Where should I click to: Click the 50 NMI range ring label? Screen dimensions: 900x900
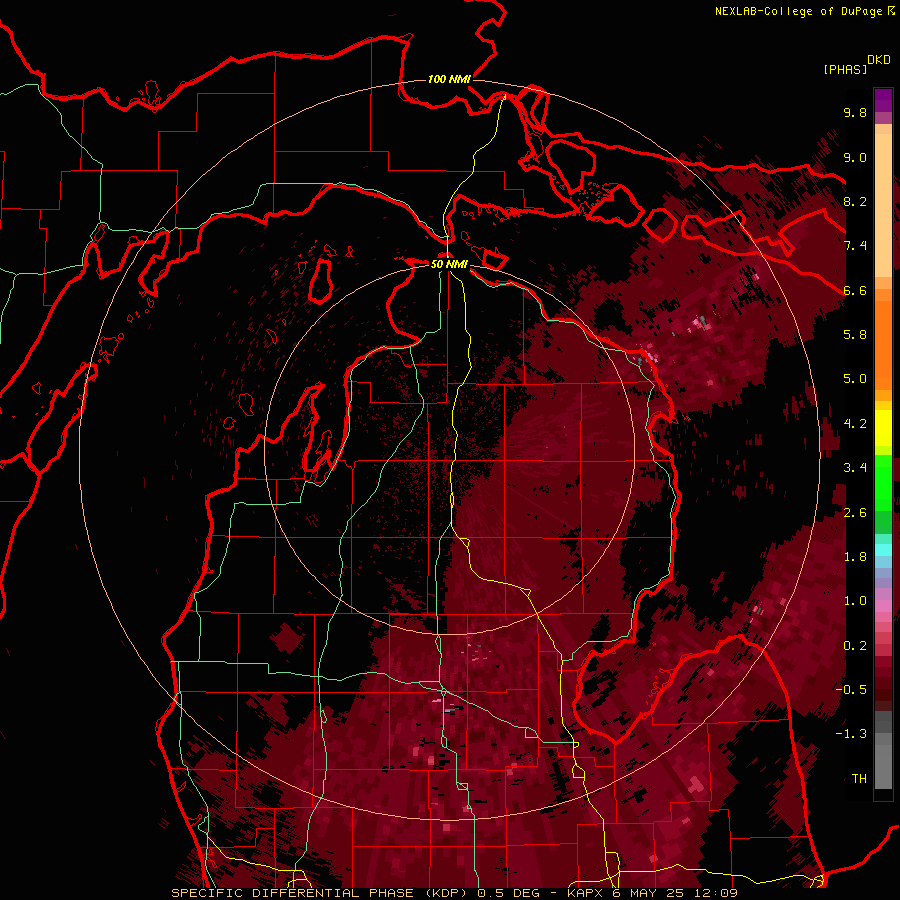[x=449, y=264]
